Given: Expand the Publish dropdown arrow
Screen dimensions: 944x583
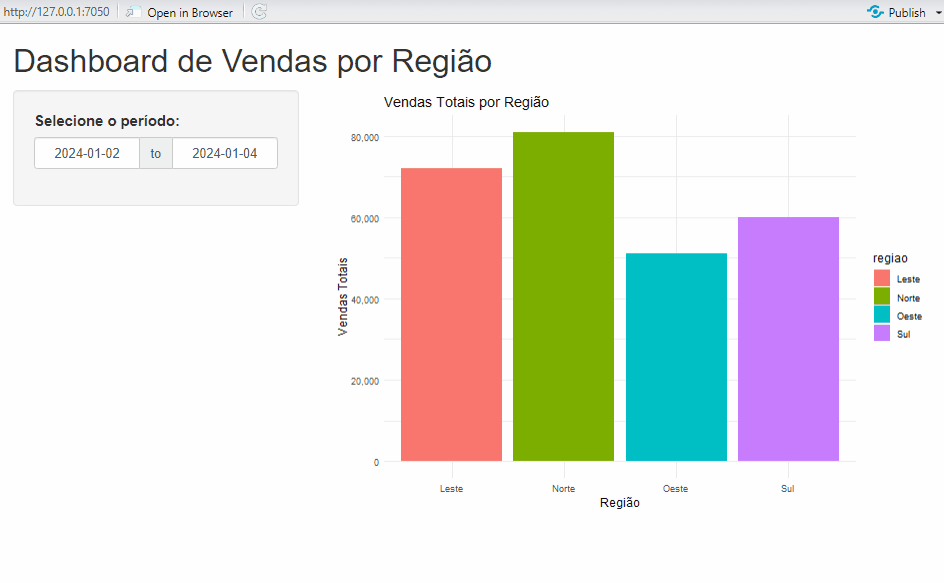Looking at the screenshot, I should [x=936, y=13].
